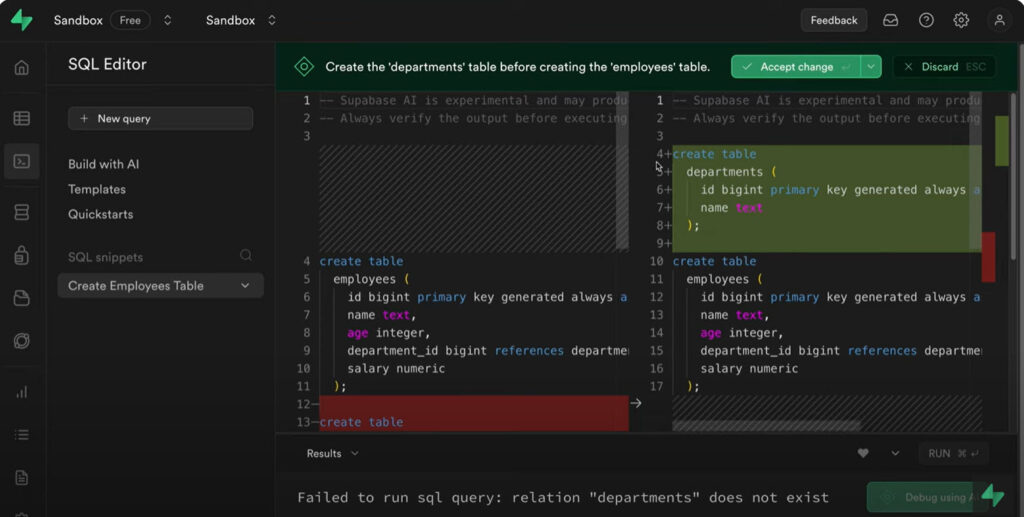
Task: Select Templates in the SQL Editor menu
Action: click(x=97, y=189)
